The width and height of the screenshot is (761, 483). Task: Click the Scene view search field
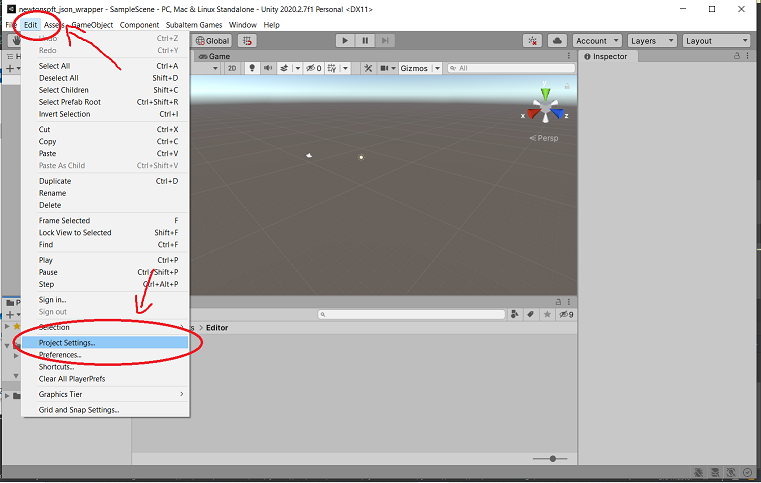click(x=511, y=68)
